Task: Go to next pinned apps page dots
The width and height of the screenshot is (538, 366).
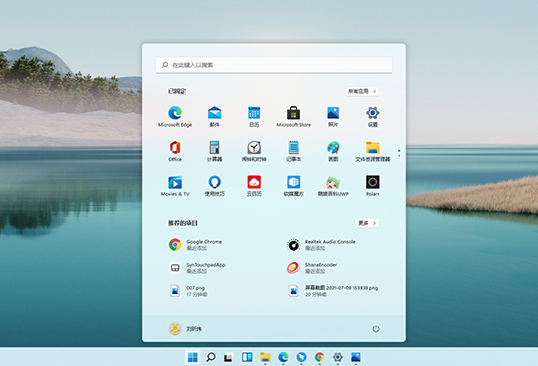Action: (399, 153)
